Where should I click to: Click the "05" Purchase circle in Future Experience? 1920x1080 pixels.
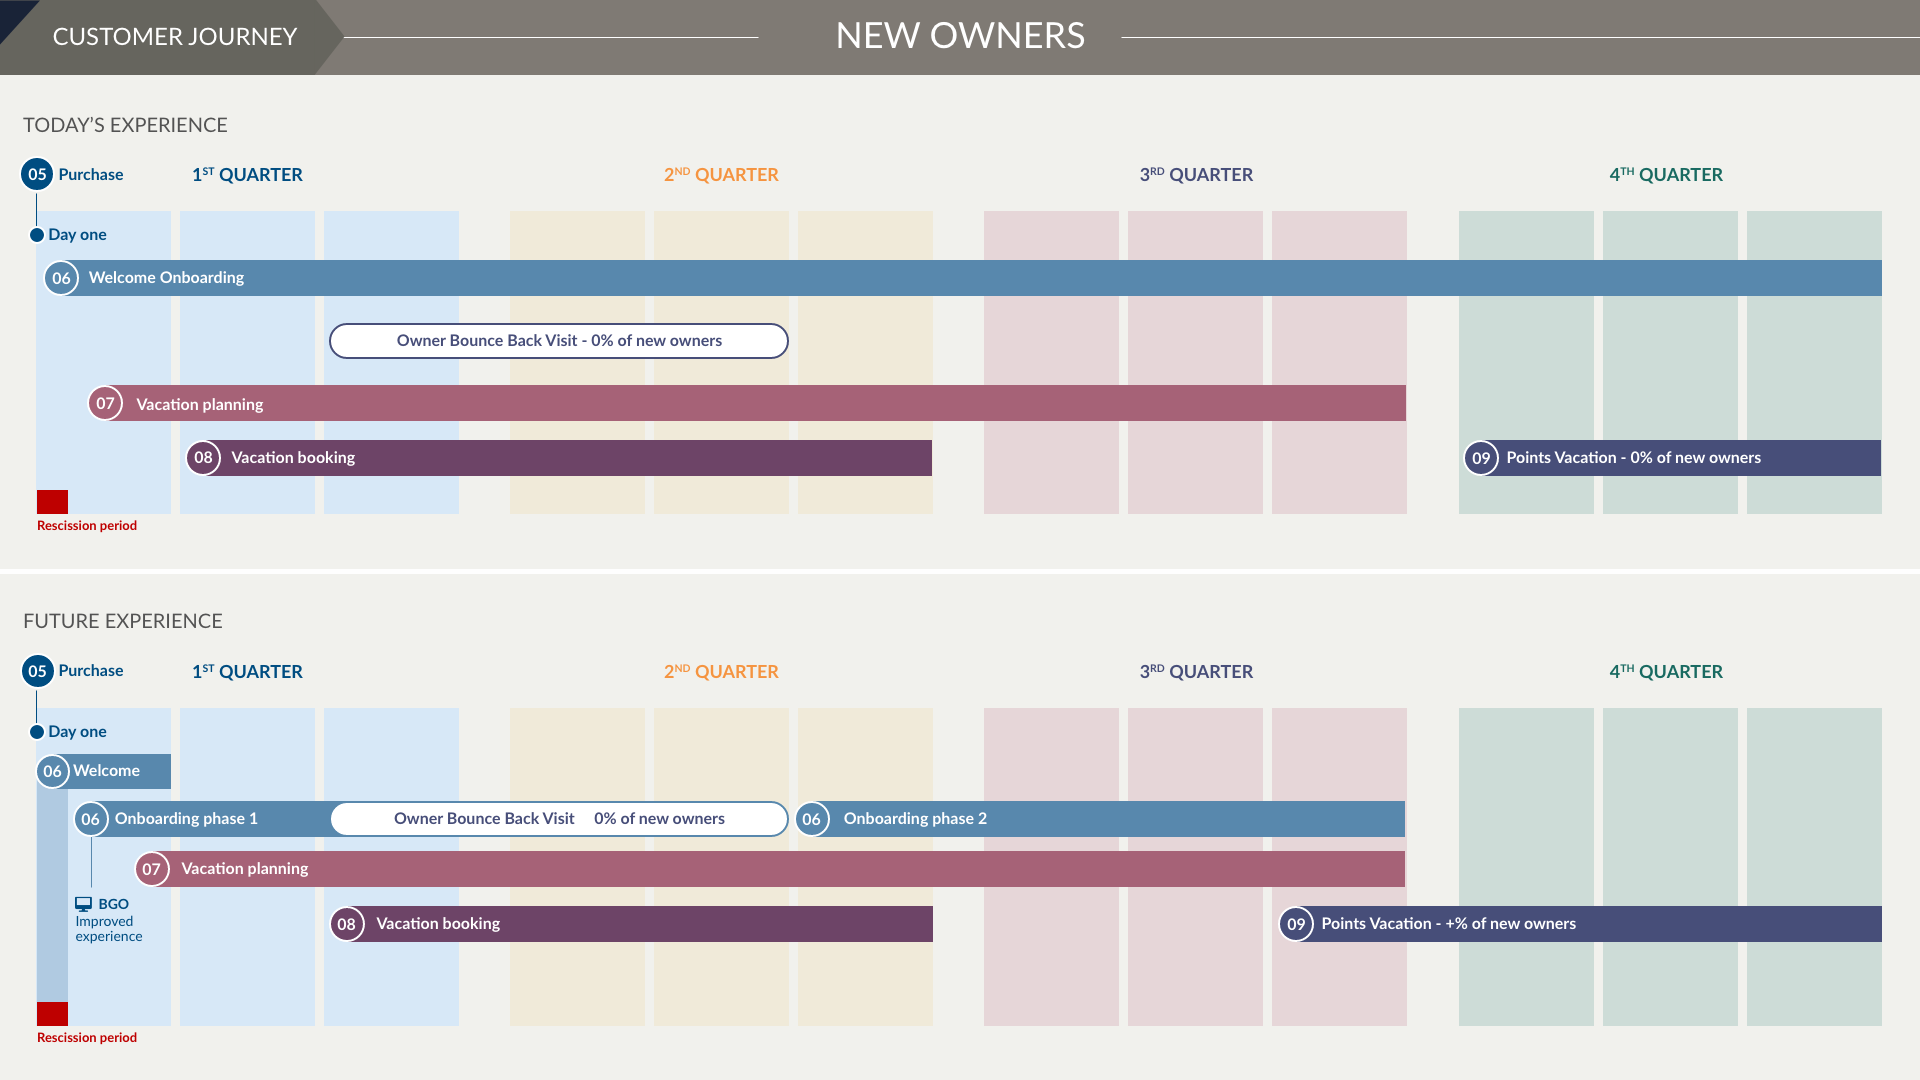[x=37, y=670]
